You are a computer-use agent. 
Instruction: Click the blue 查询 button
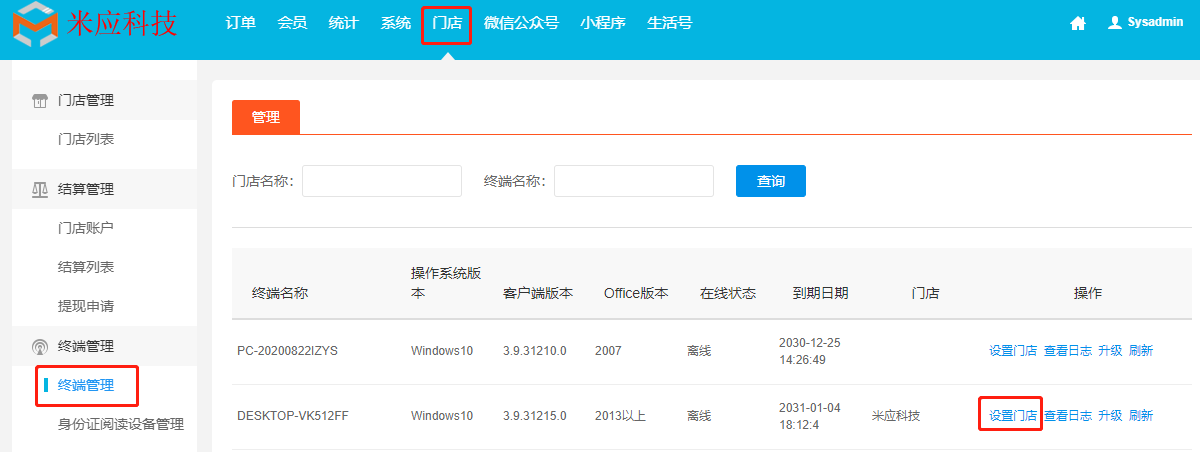771,181
